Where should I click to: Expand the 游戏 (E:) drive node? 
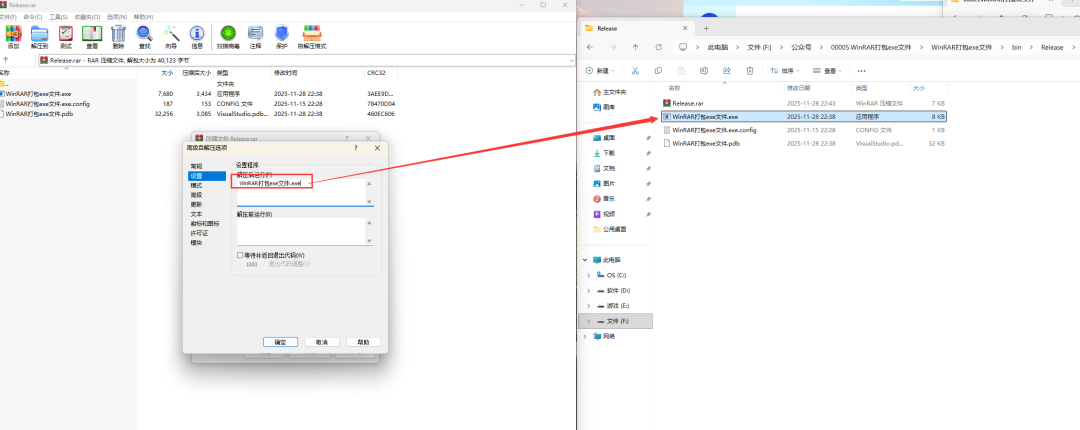[588, 305]
